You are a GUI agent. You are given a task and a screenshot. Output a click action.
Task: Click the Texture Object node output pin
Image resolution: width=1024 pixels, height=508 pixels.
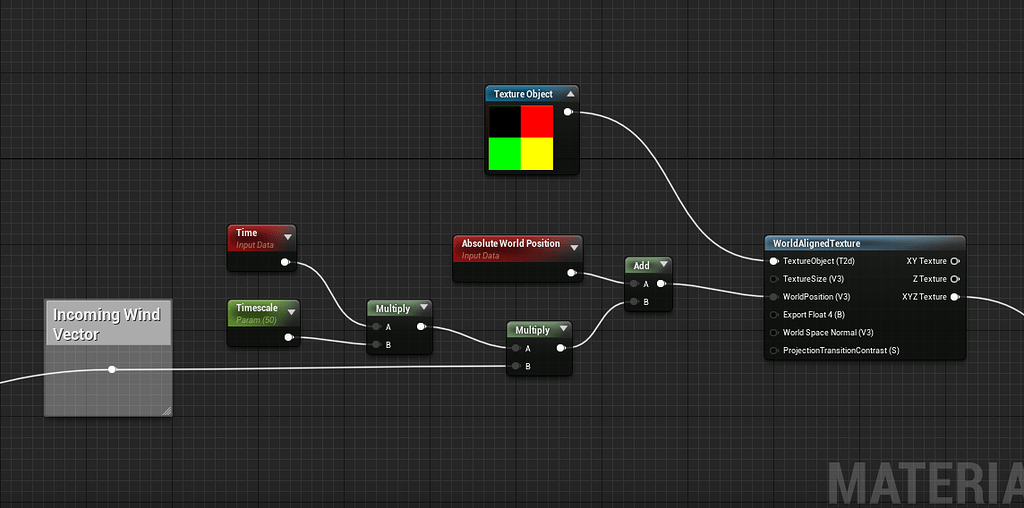point(568,112)
